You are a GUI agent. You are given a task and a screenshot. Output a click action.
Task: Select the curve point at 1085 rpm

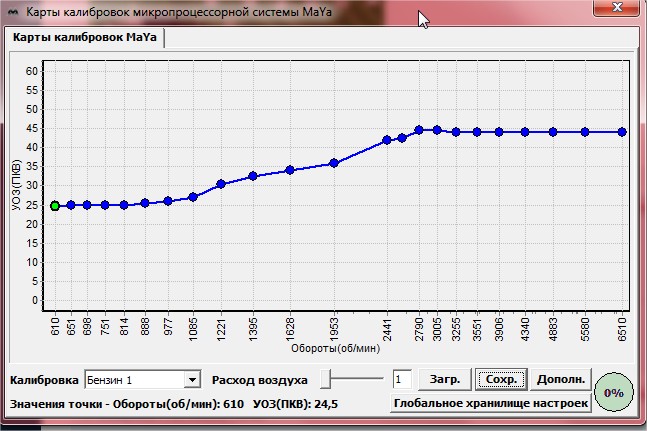[x=193, y=197]
